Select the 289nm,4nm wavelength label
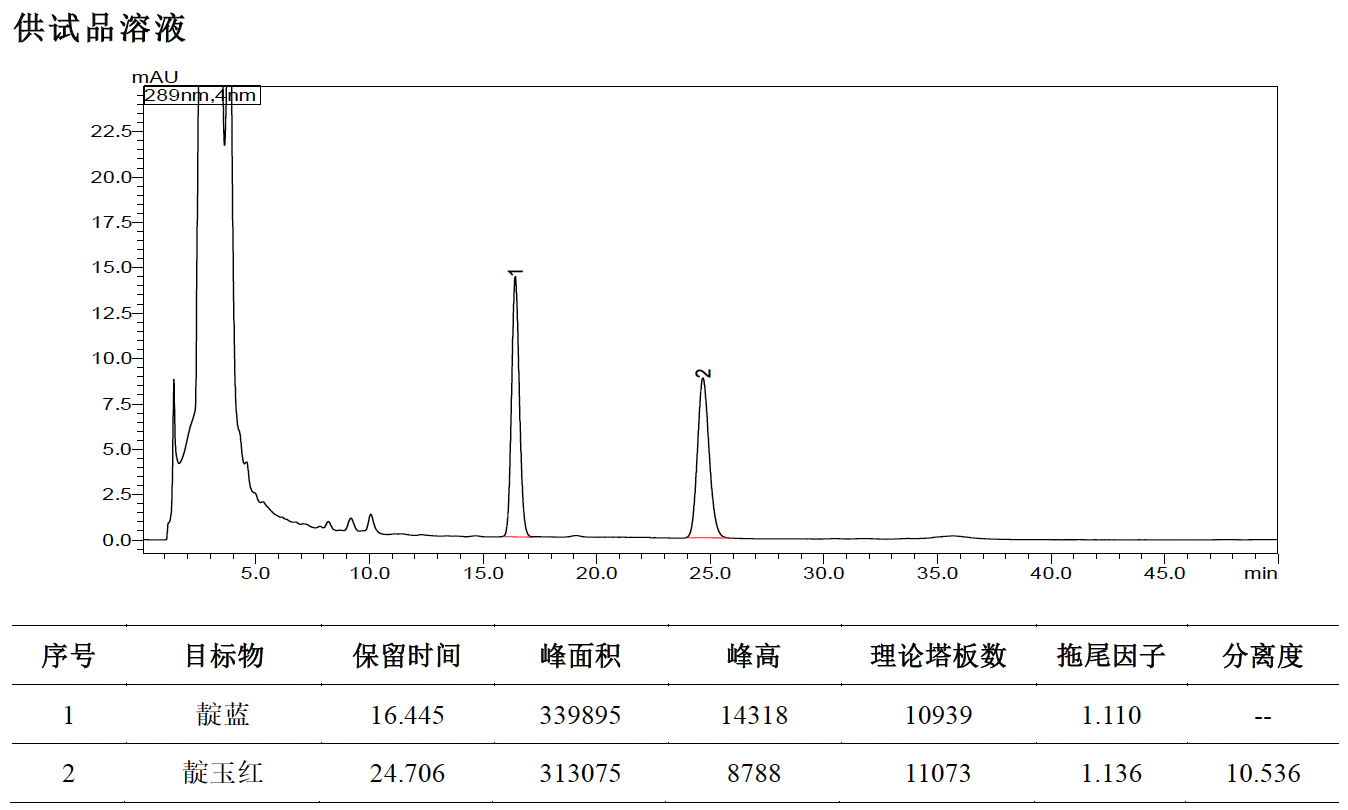The height and width of the screenshot is (810, 1348). (x=201, y=96)
